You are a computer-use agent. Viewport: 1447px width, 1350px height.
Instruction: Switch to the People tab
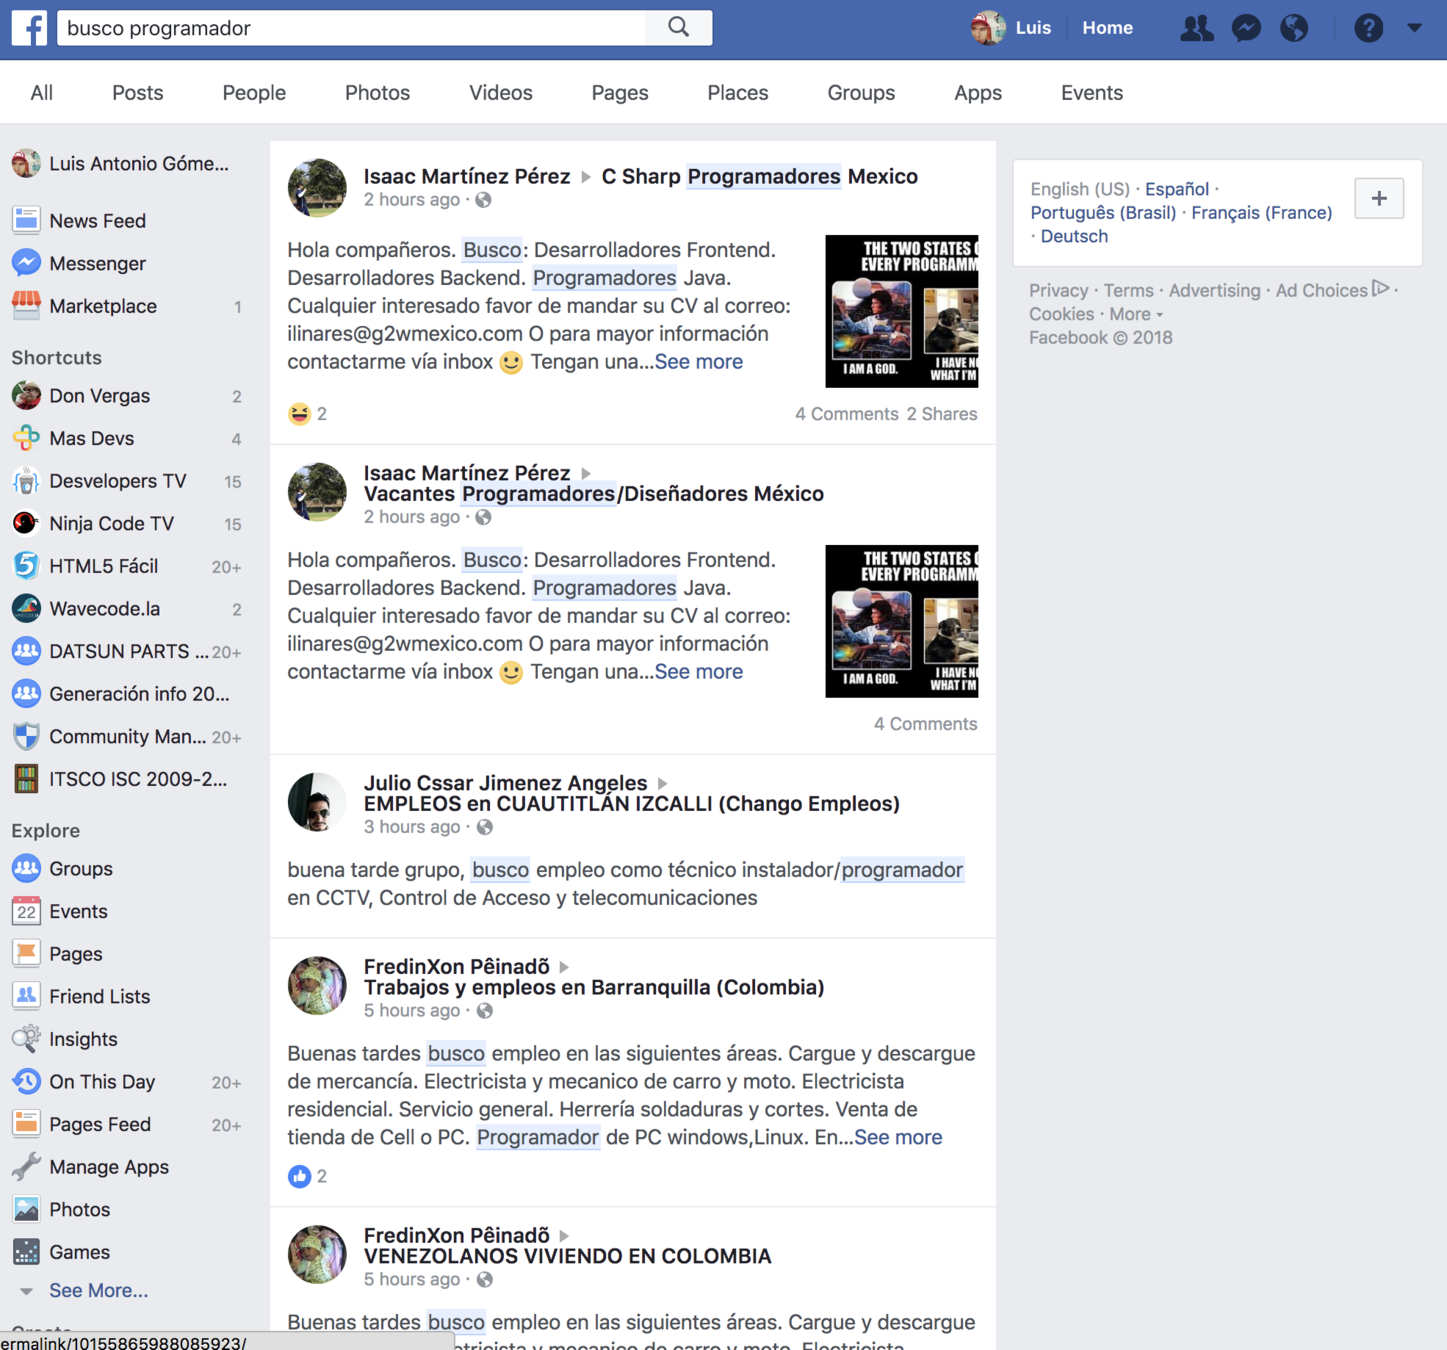coord(254,93)
